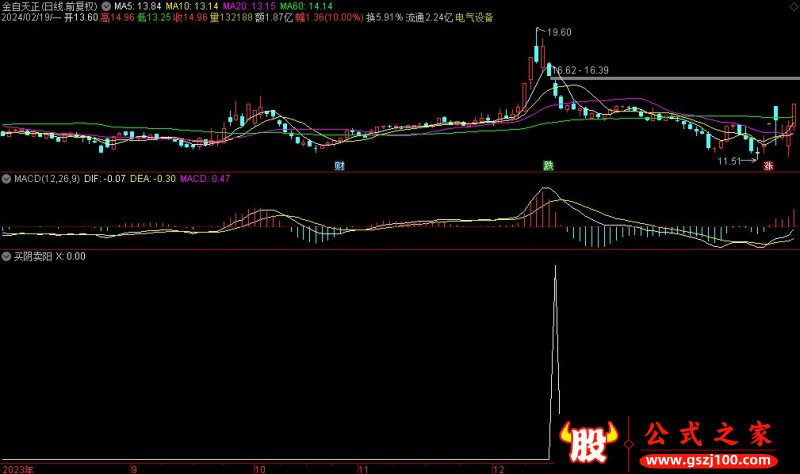Click the volume value 量132188
800x474 pixels.
point(231,17)
